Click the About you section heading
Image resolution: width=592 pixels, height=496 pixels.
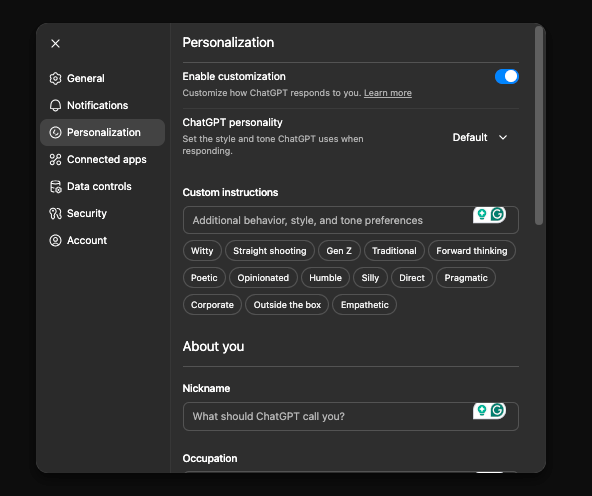[213, 347]
